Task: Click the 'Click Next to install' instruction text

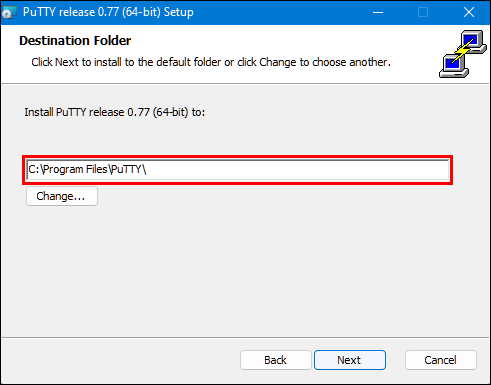Action: click(x=211, y=62)
